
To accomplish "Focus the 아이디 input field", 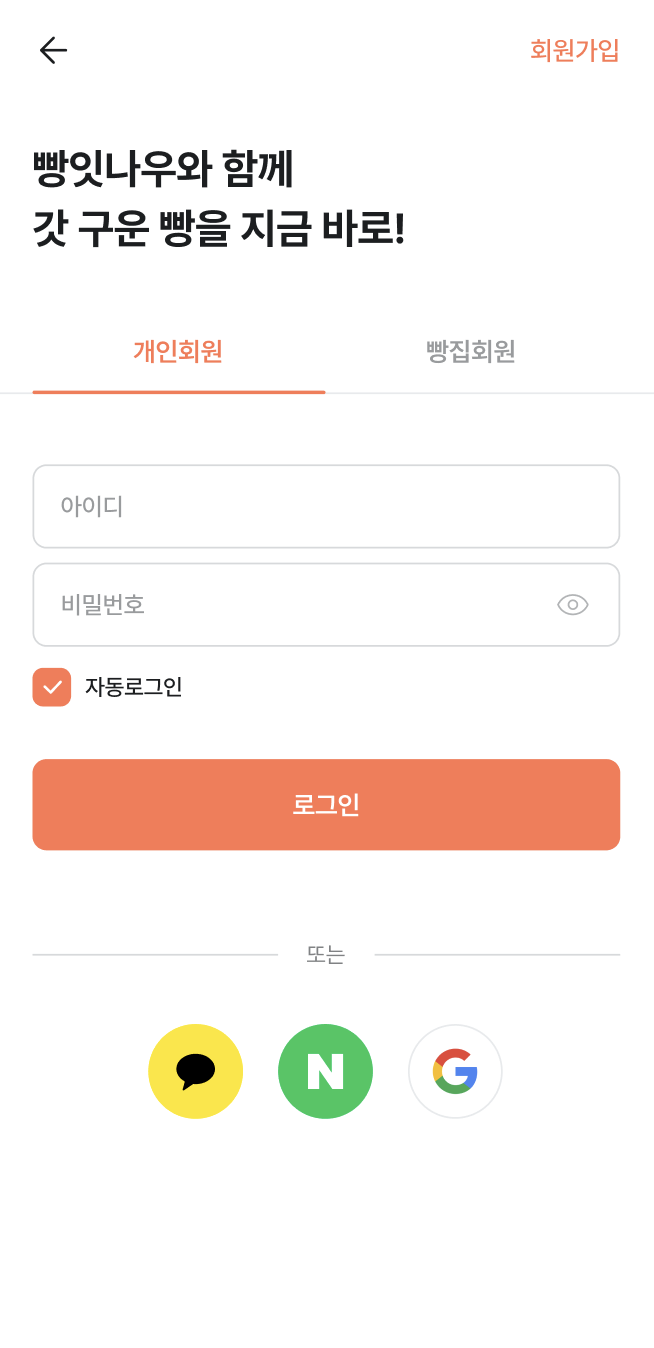I will [x=326, y=506].
